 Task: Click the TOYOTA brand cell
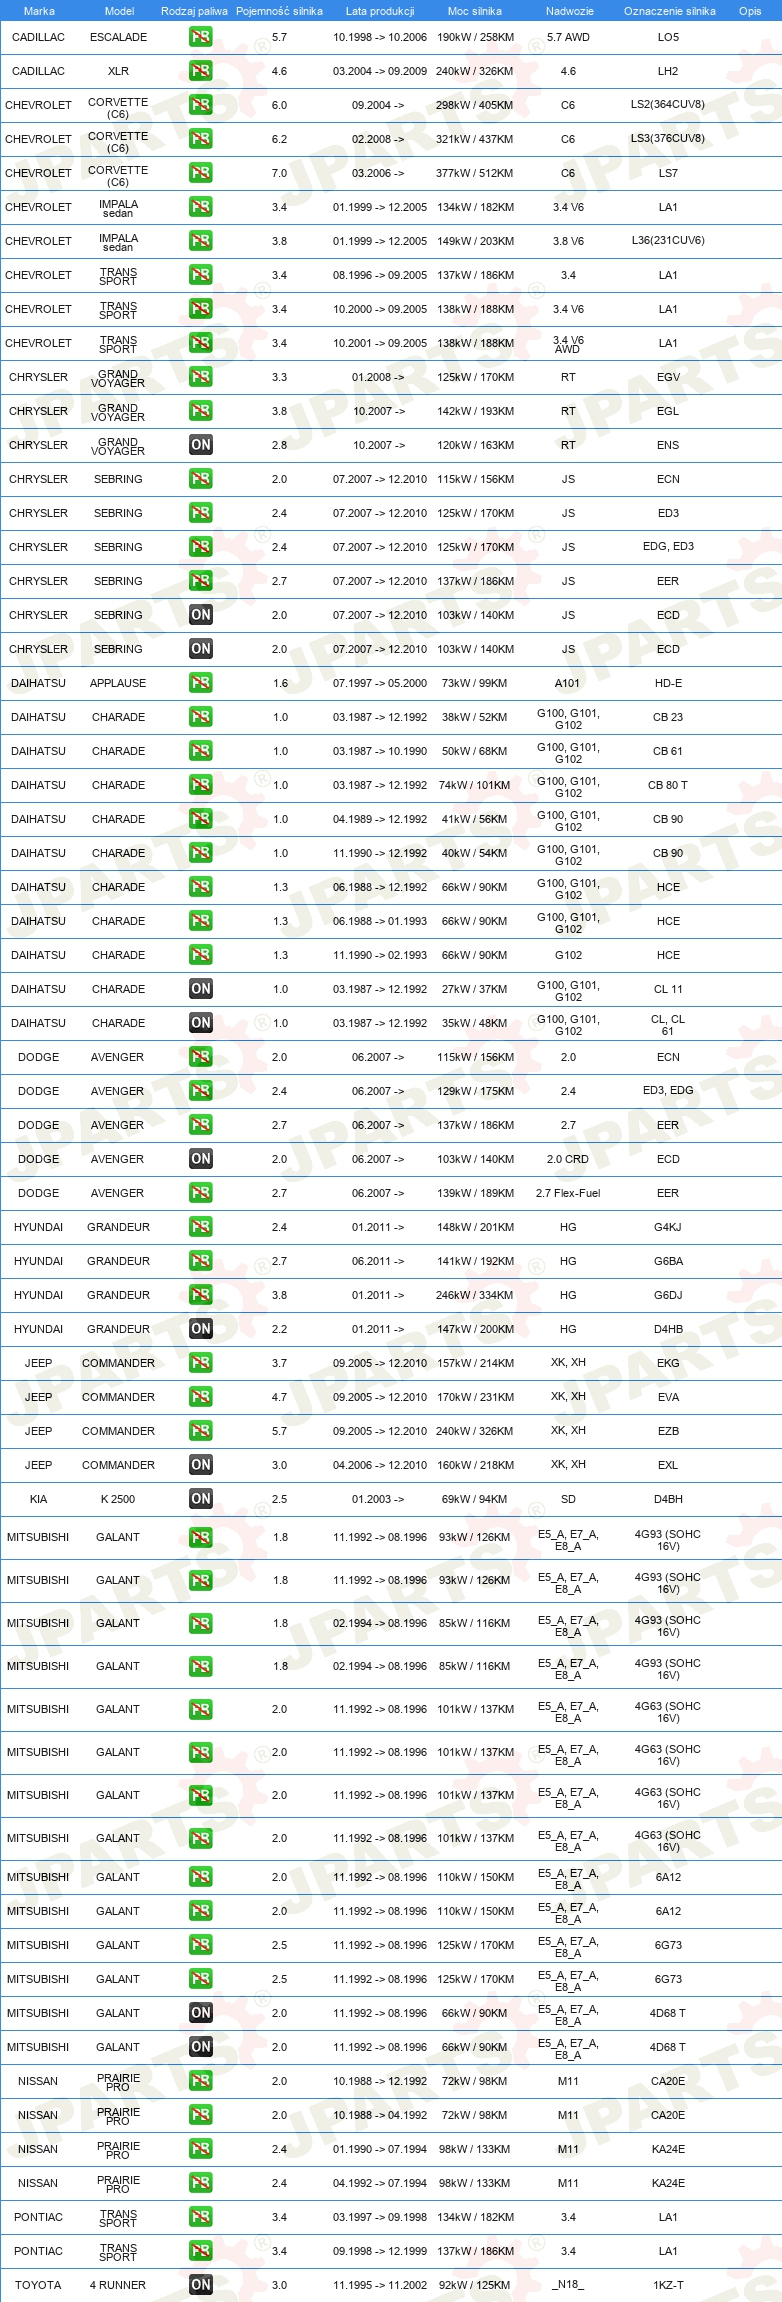click(x=38, y=2285)
